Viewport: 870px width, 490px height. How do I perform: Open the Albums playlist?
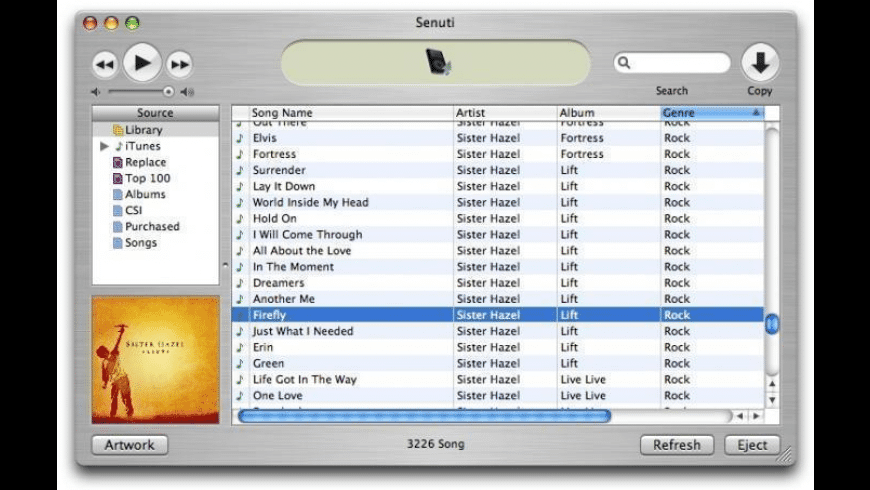pos(145,194)
